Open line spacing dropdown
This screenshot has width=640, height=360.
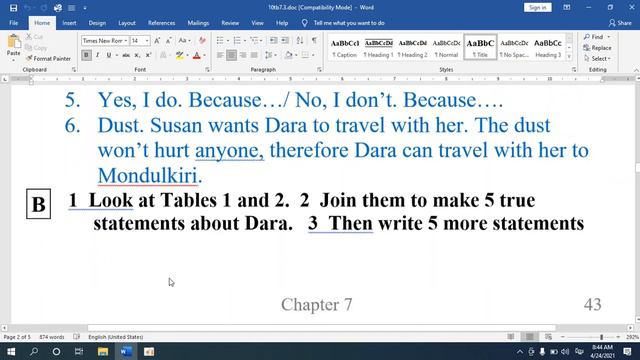tap(270, 55)
